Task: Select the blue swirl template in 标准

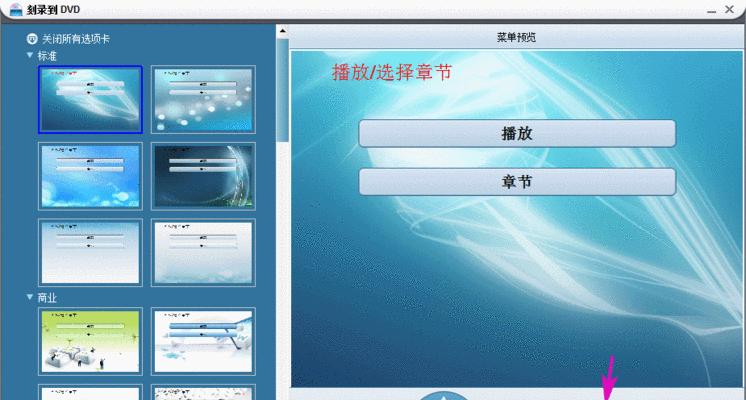Action: [90, 99]
